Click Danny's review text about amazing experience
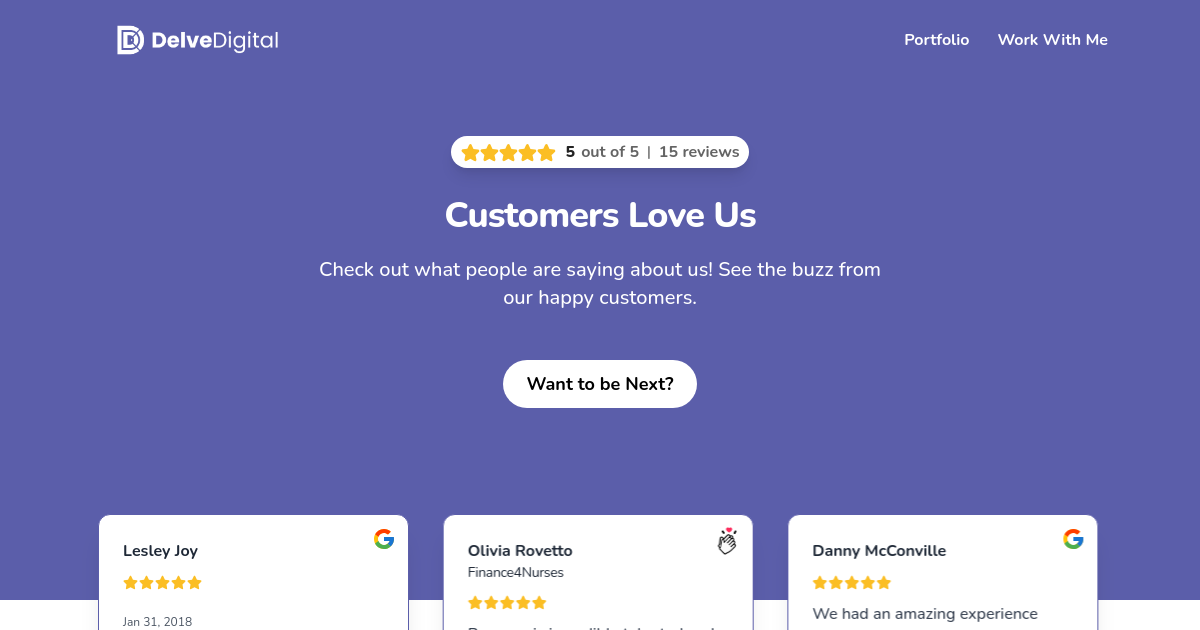Screen dimensions: 1200x630 pyautogui.click(x=925, y=614)
